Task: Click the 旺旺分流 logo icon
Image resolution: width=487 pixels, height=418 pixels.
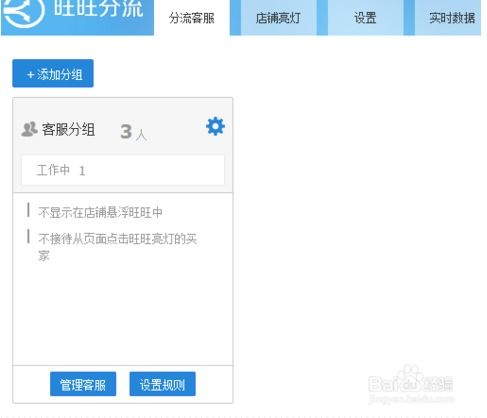Action: (x=24, y=11)
